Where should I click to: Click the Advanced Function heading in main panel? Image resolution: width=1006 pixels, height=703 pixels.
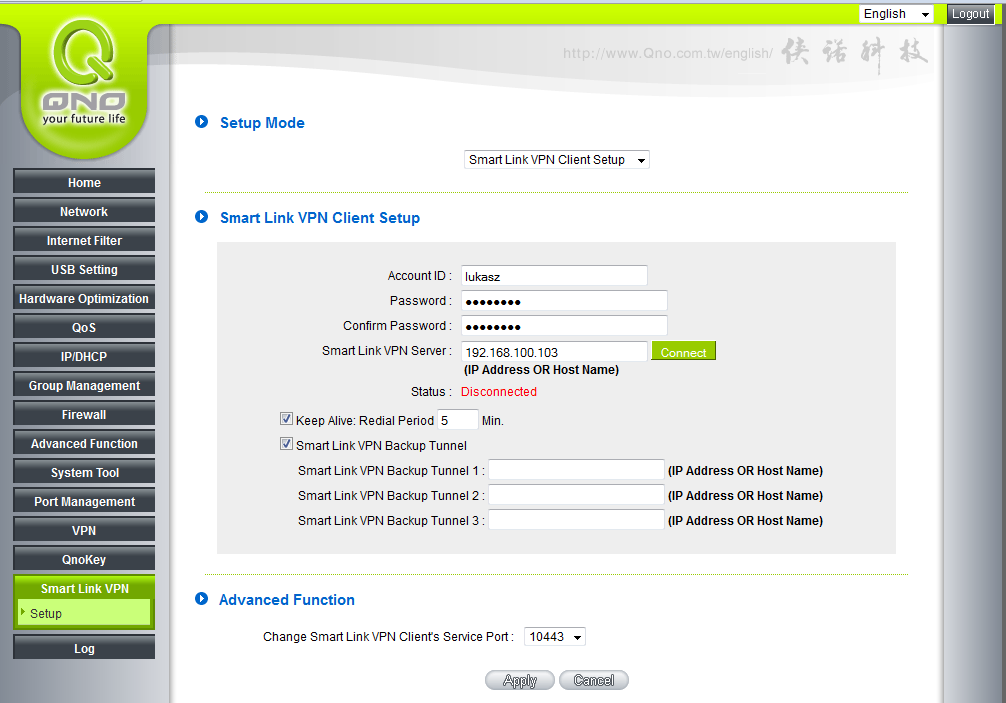tap(286, 599)
